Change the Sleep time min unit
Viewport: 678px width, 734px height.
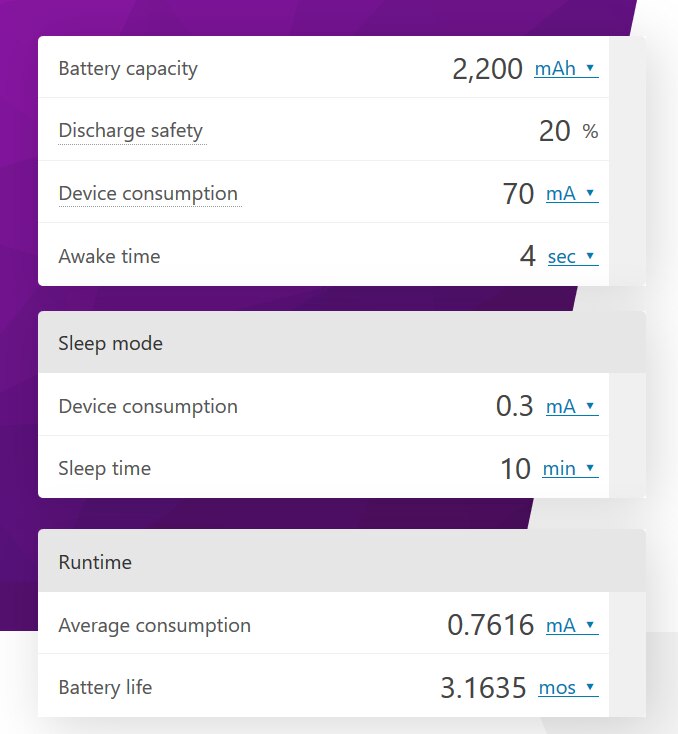(x=570, y=469)
